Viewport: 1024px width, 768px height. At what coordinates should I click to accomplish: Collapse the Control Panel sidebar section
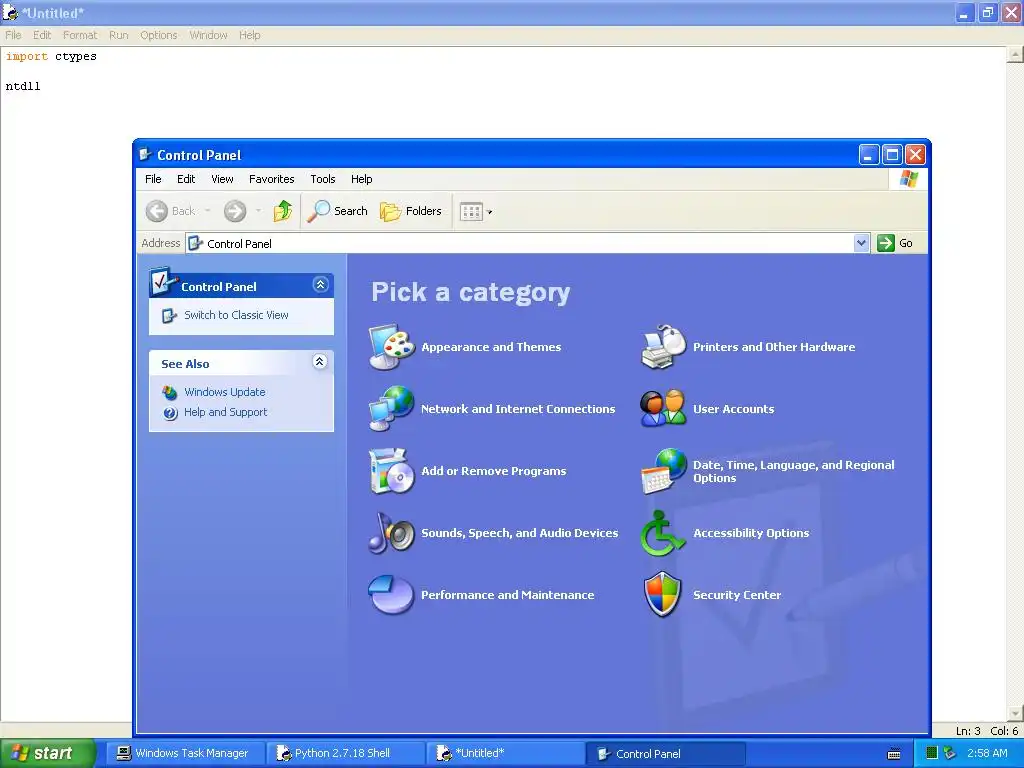coord(320,285)
